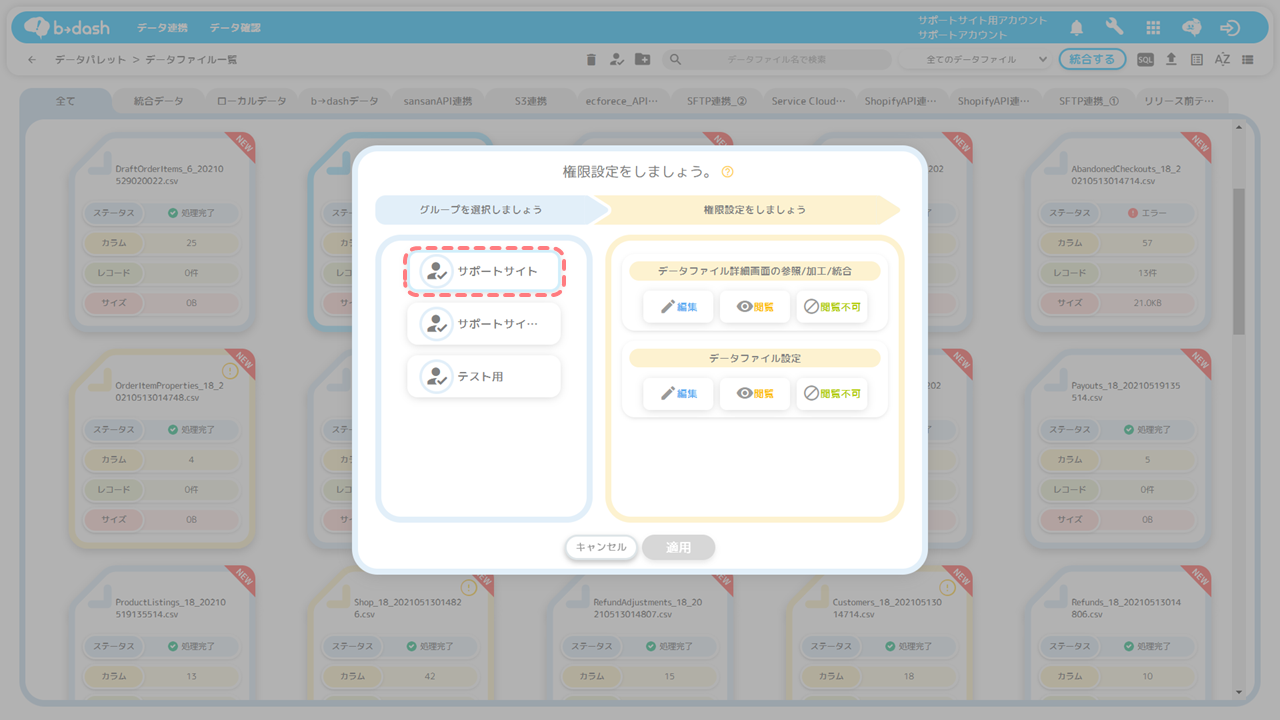The height and width of the screenshot is (720, 1280).
Task: Switch to the SFTP連携_② tab
Action: coord(717,101)
